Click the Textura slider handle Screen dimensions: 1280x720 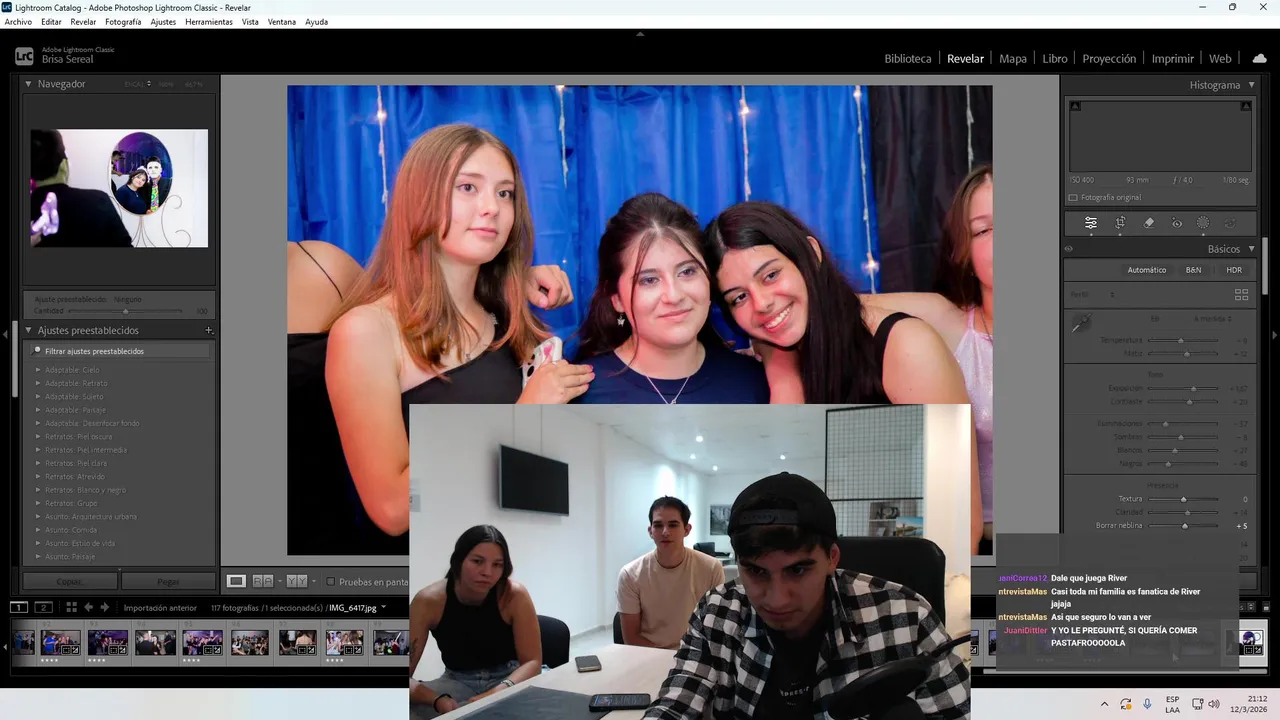[x=1184, y=499]
